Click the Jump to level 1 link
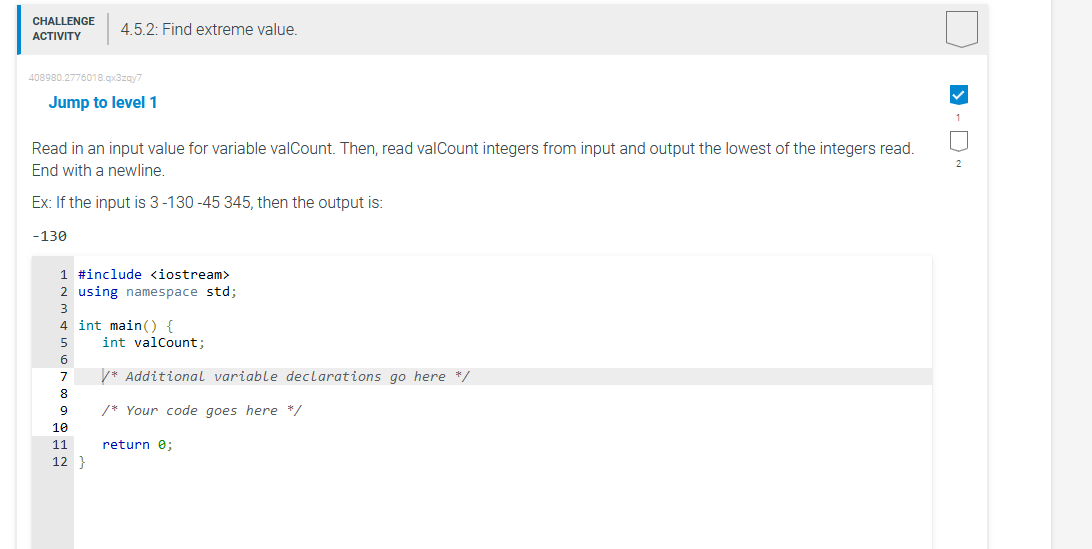The image size is (1092, 549). [103, 102]
